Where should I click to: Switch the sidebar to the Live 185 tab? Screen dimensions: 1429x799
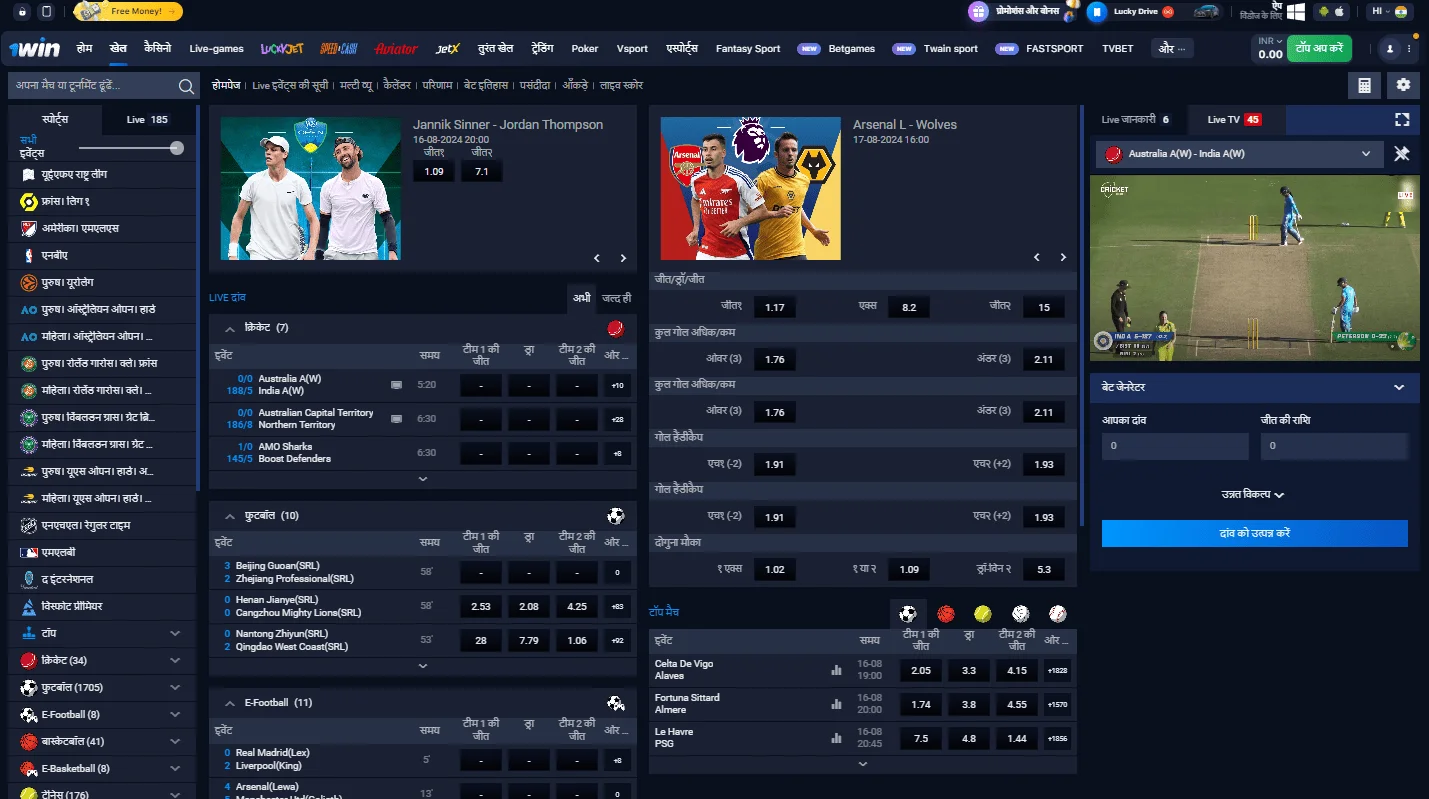click(x=147, y=120)
